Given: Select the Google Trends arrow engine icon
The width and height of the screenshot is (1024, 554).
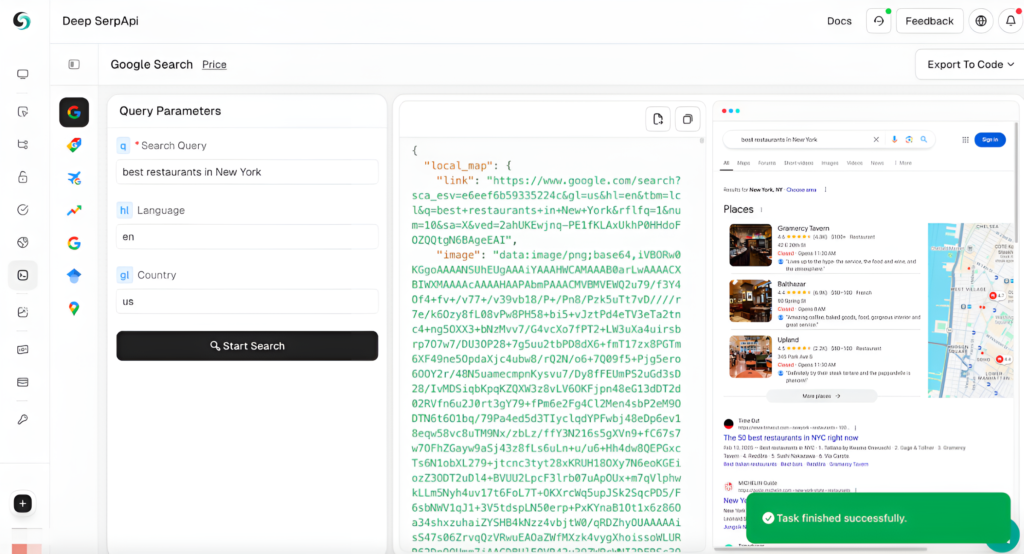Looking at the screenshot, I should coord(74,210).
